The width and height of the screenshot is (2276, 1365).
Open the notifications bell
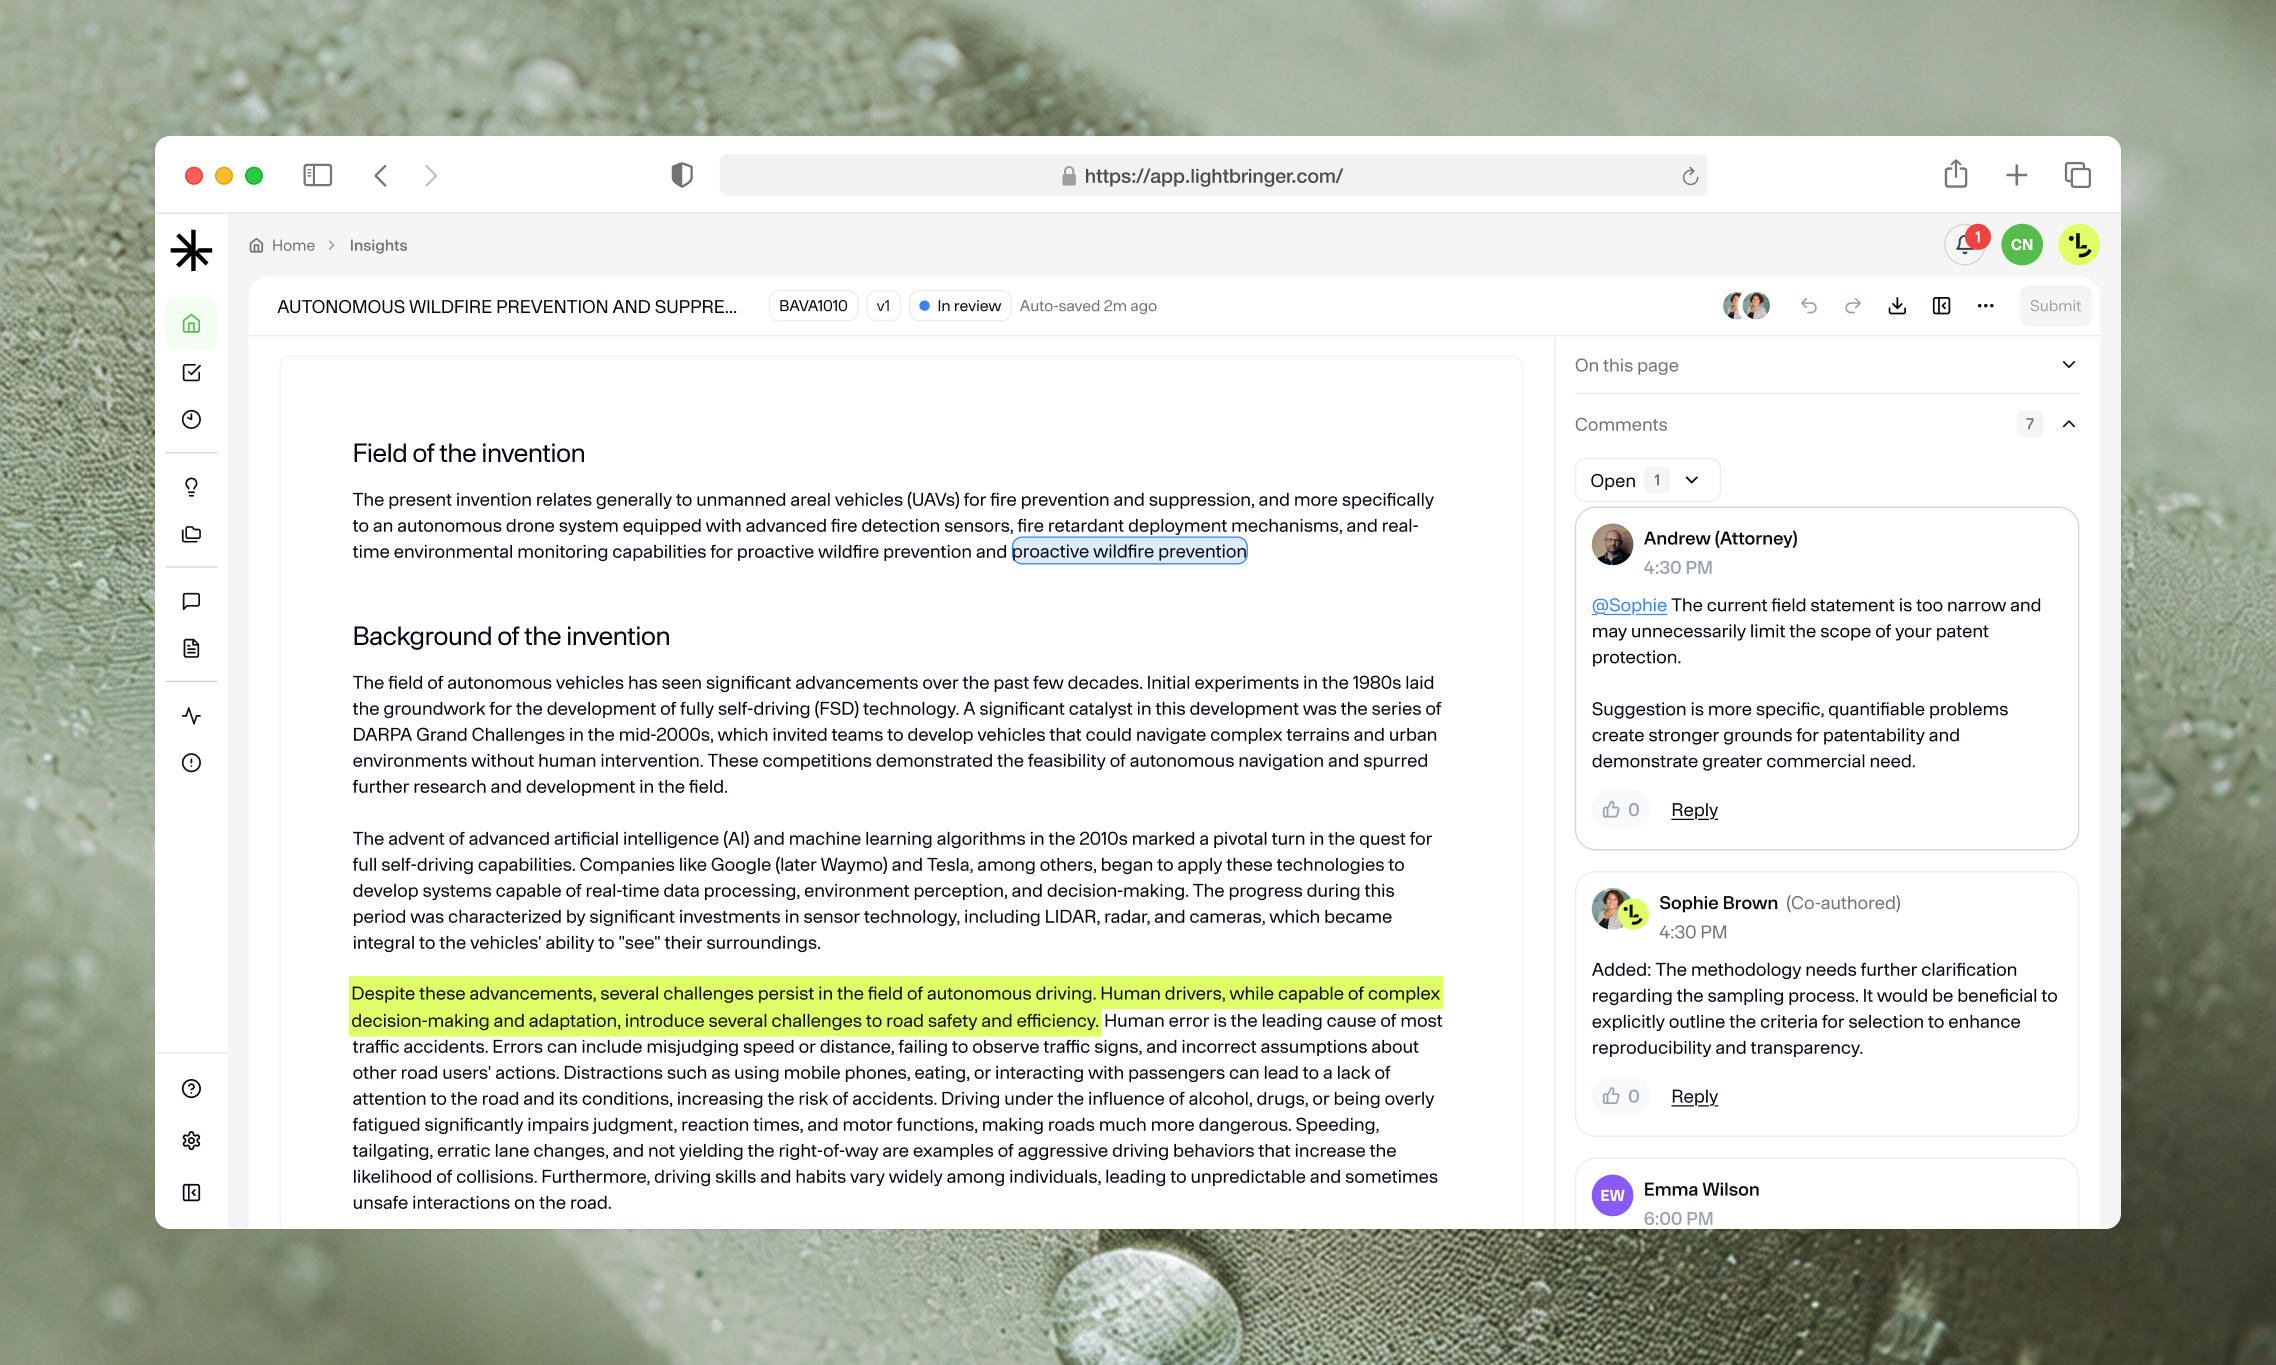[1965, 245]
